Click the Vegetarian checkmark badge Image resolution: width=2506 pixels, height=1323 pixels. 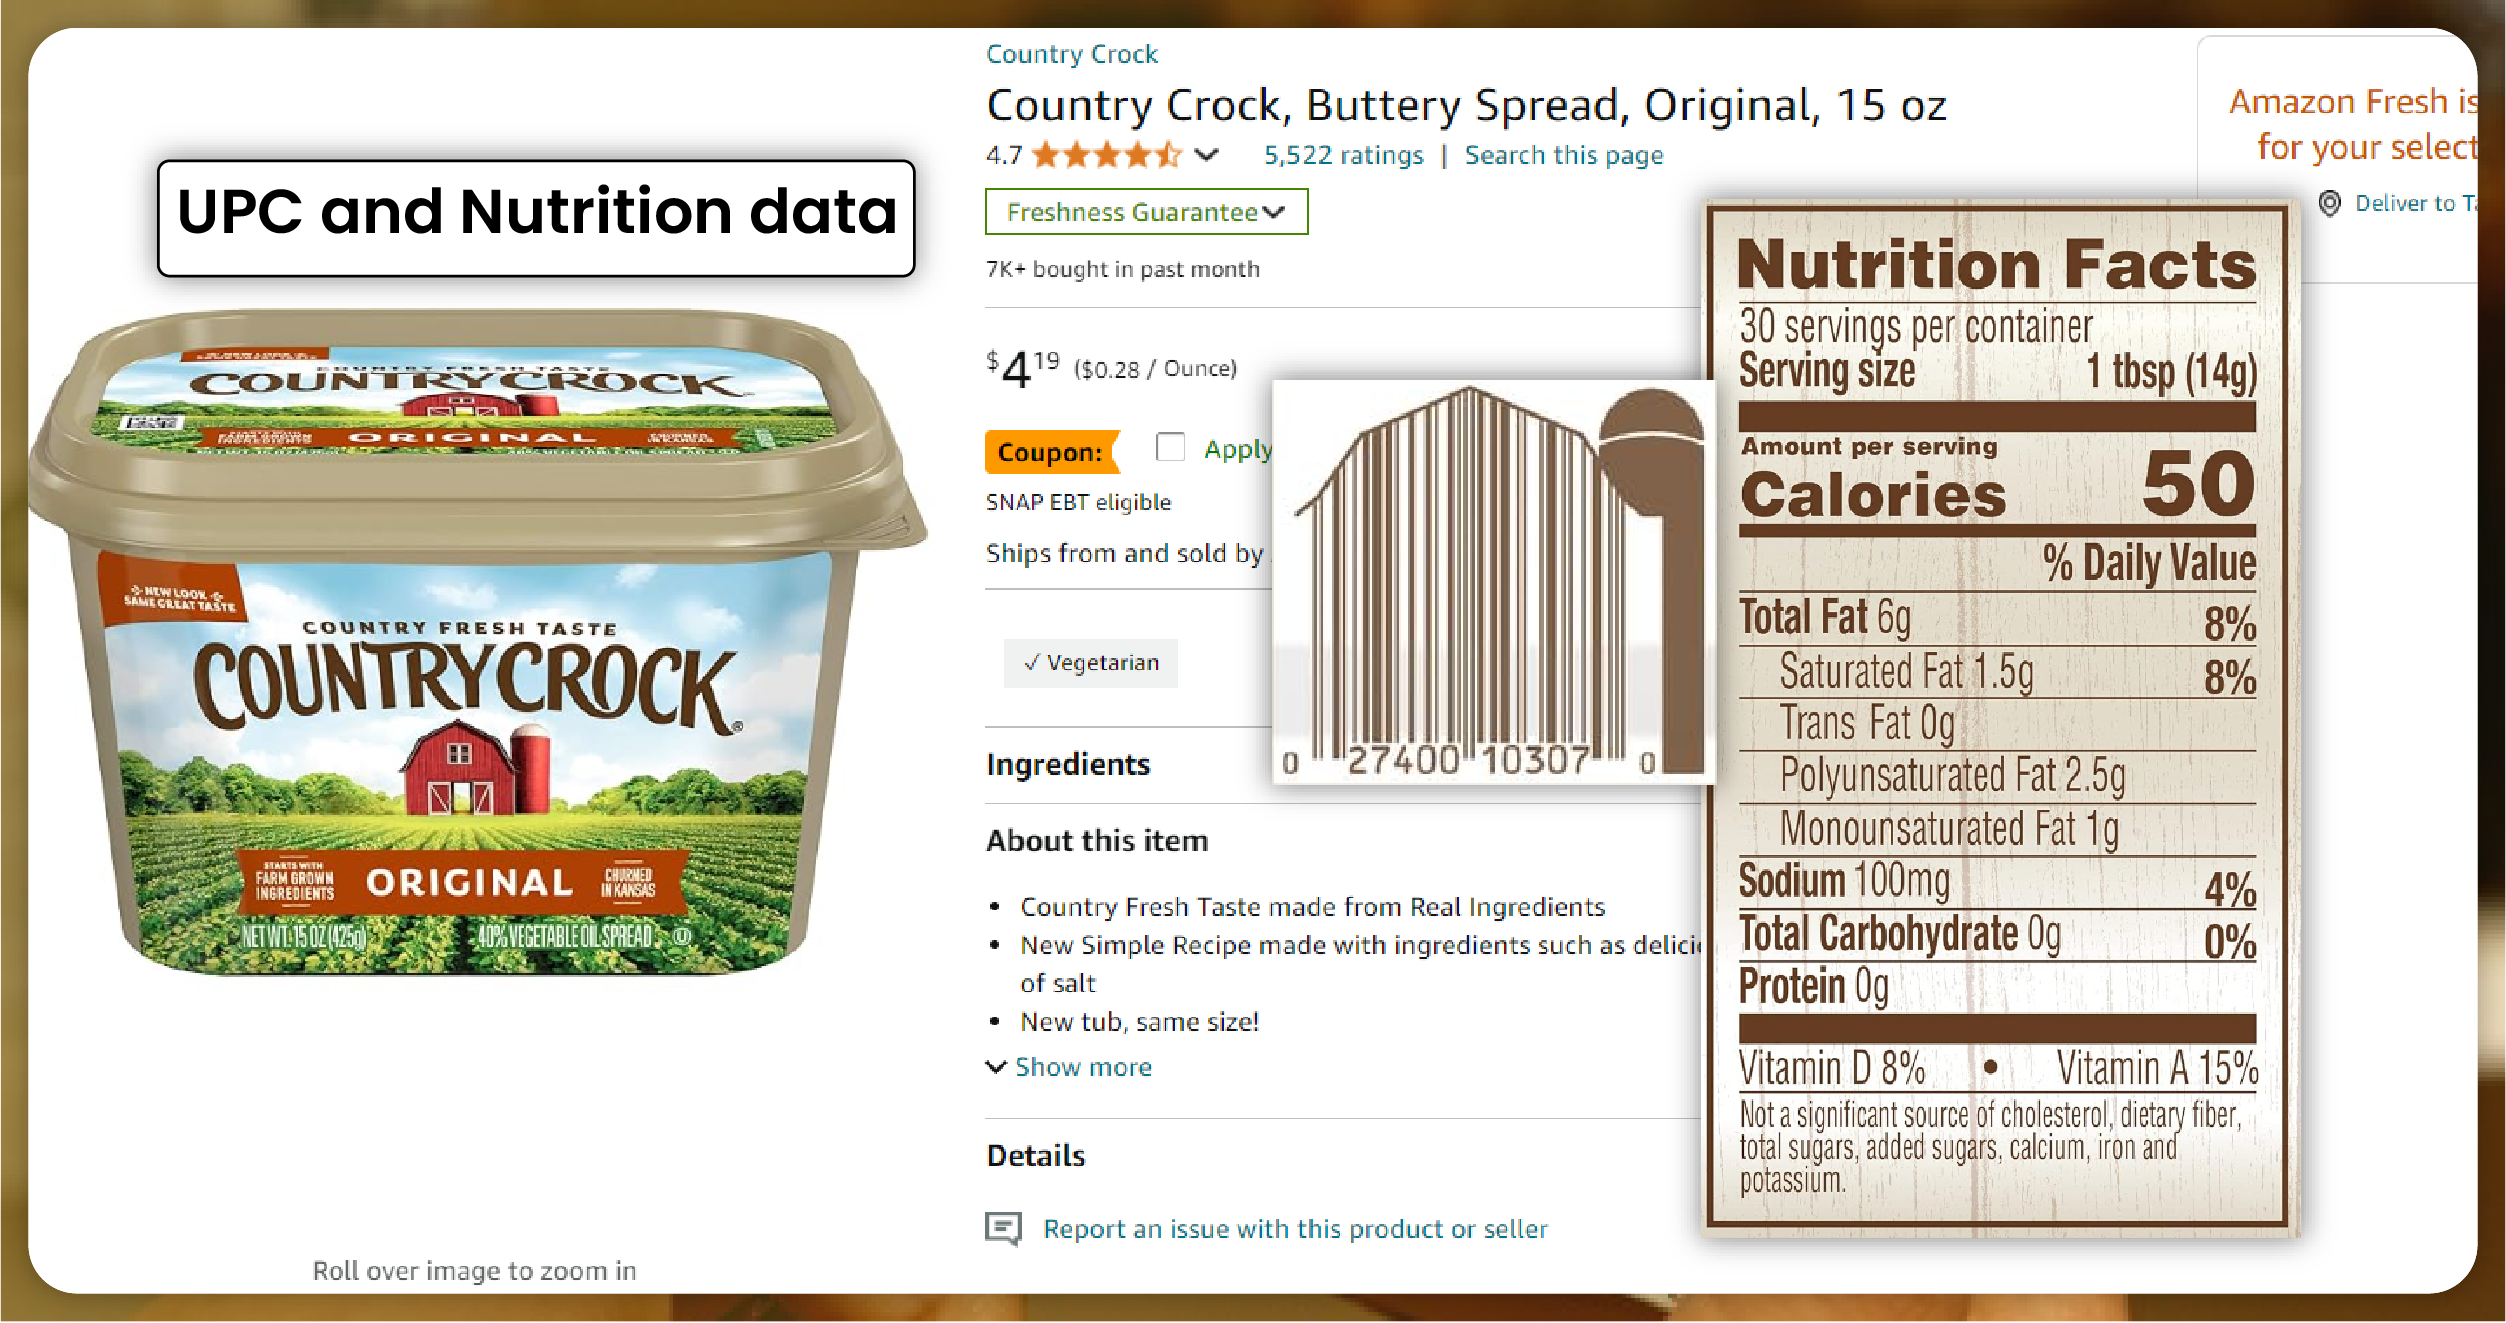click(x=1086, y=662)
